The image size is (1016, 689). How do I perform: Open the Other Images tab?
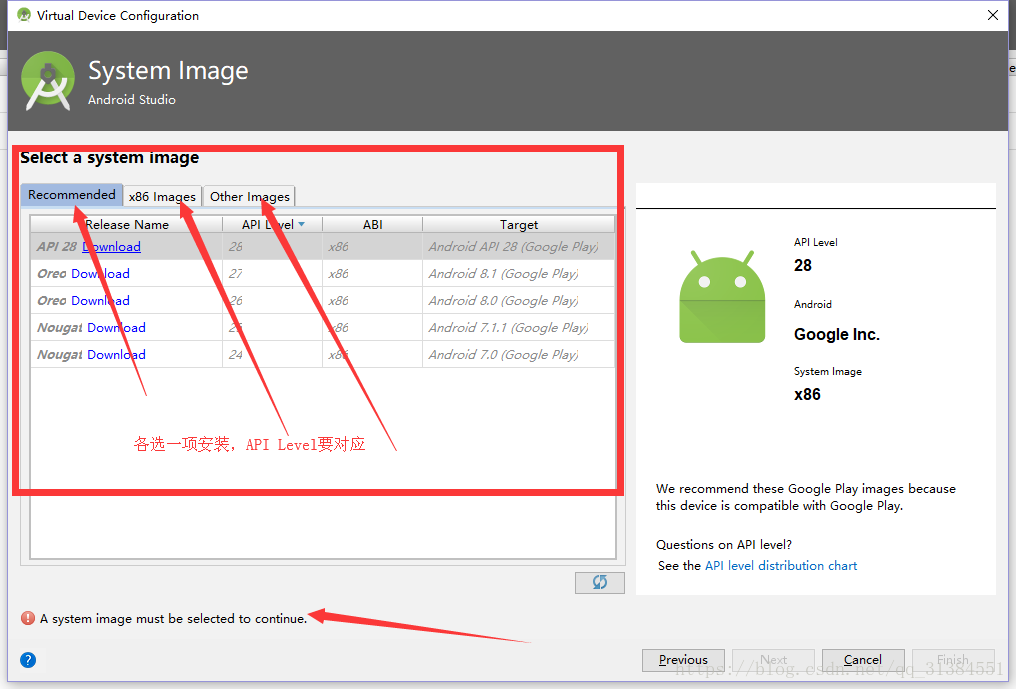click(249, 196)
